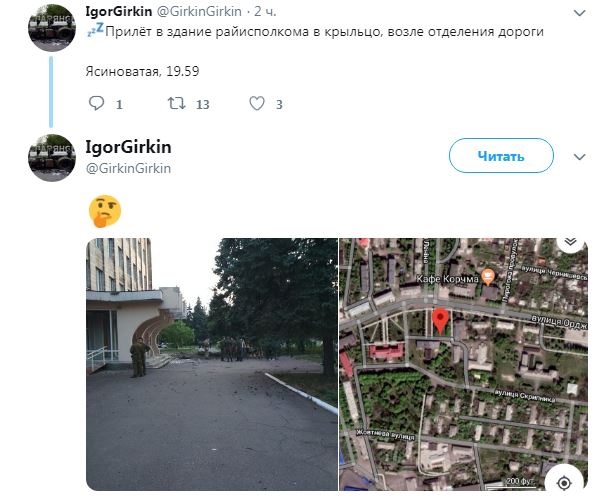This screenshot has height=502, width=616.
Task: Open the second IgorGirkin avatar
Action: point(52,158)
